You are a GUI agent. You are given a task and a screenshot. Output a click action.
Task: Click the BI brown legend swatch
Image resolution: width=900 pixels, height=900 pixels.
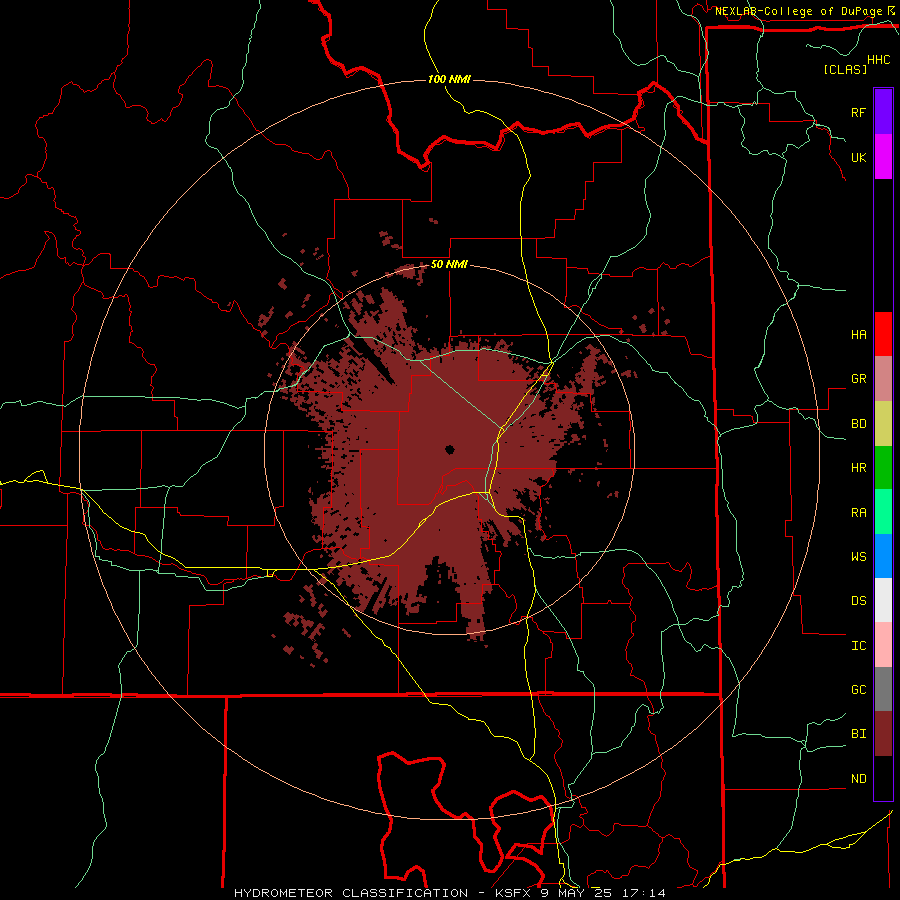[883, 734]
